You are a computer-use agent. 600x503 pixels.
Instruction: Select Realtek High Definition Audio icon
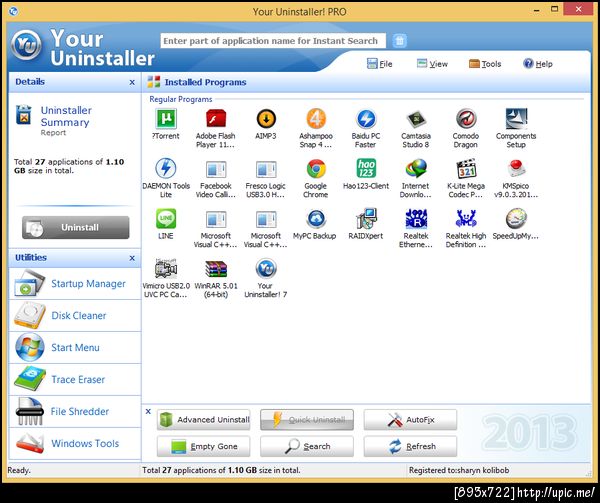pyautogui.click(x=466, y=219)
